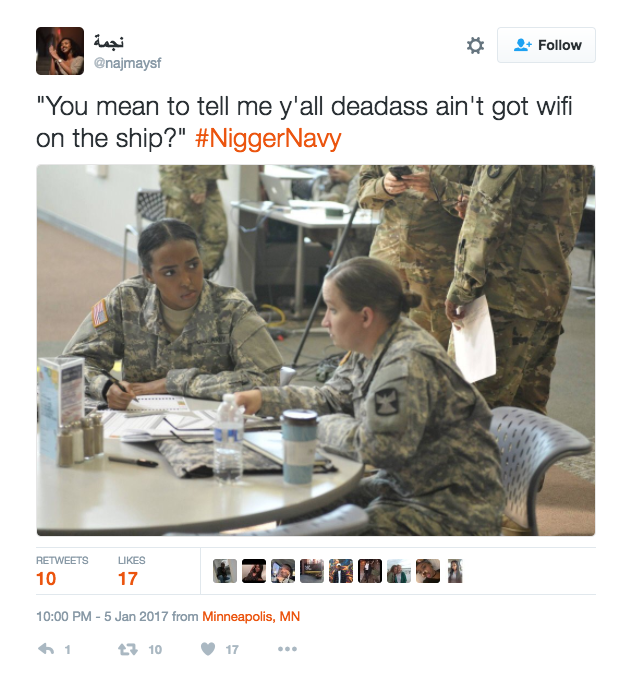632x683 pixels.
Task: Click the hashtag link in the tweet
Action: [268, 139]
